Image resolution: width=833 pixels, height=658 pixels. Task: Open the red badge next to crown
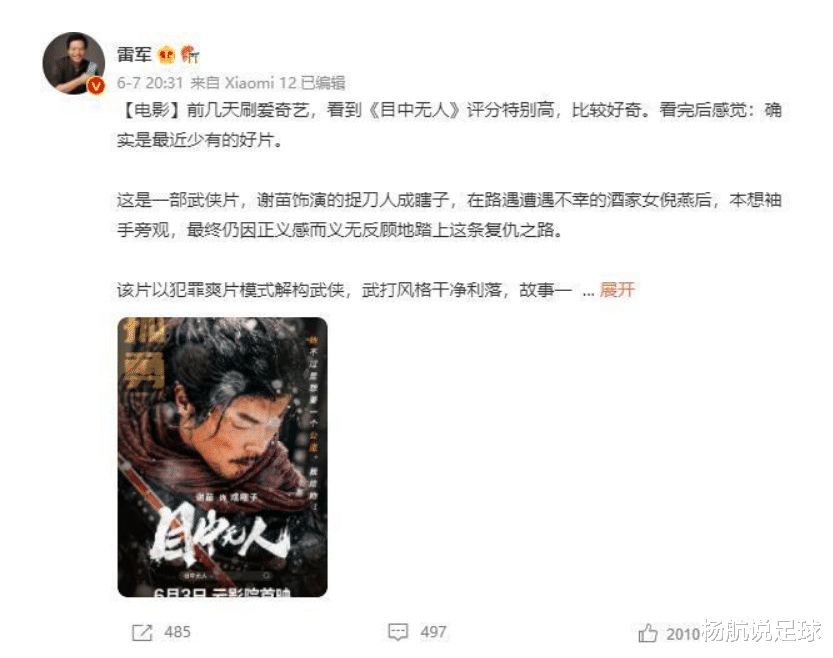[x=190, y=54]
